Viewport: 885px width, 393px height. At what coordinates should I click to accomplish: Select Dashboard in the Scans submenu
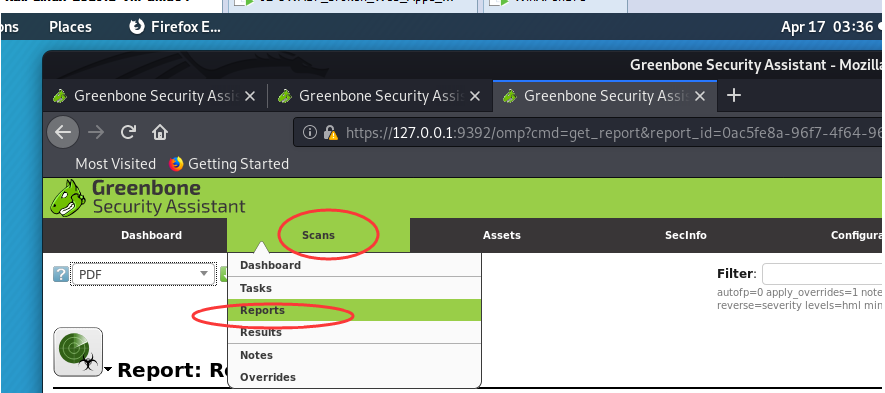(354, 265)
